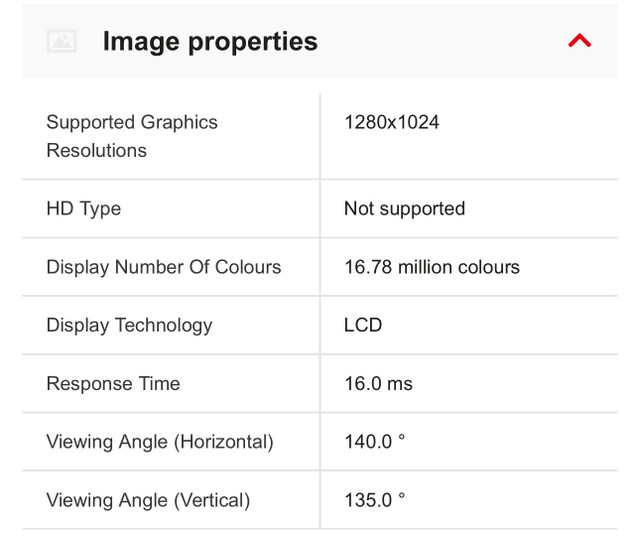
Task: Click the LCD value
Action: [363, 325]
